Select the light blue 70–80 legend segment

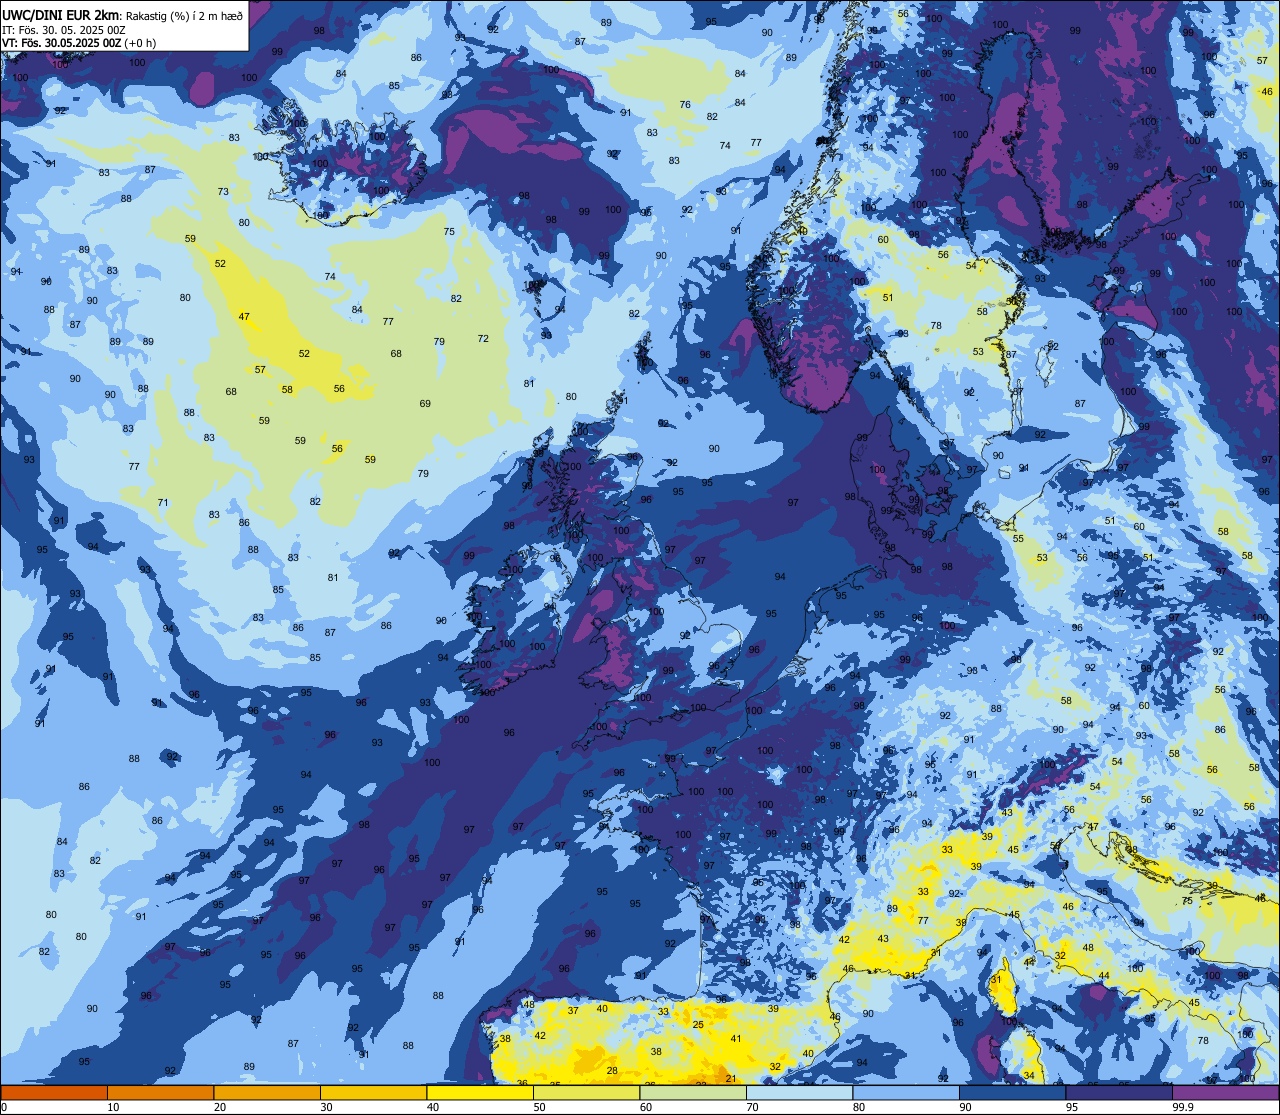pos(799,1092)
